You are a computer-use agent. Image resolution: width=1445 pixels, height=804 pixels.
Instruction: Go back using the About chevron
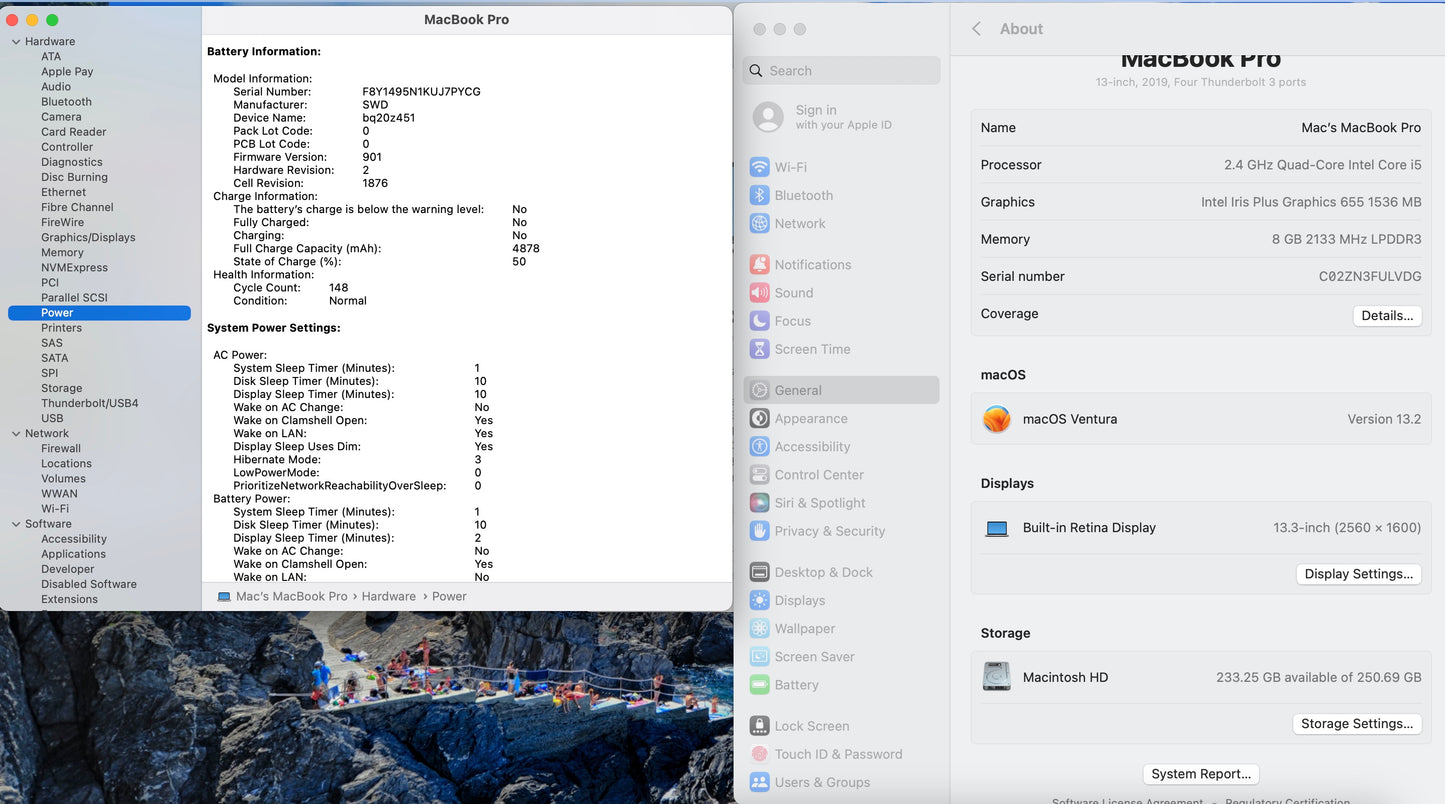pos(977,29)
